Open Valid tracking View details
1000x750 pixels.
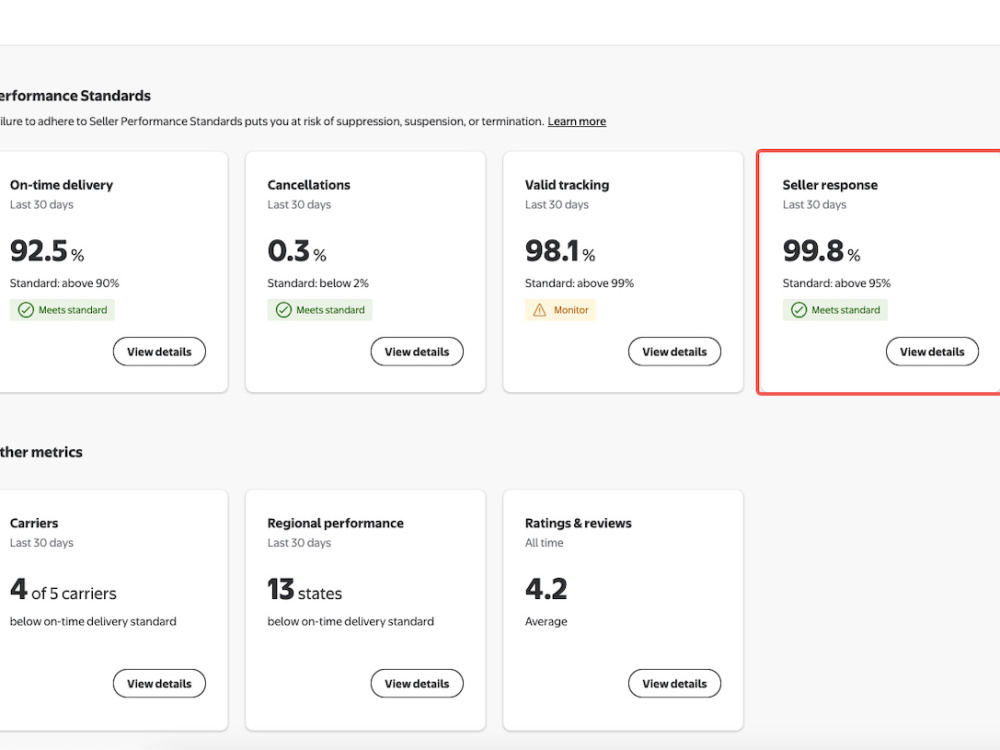point(675,351)
